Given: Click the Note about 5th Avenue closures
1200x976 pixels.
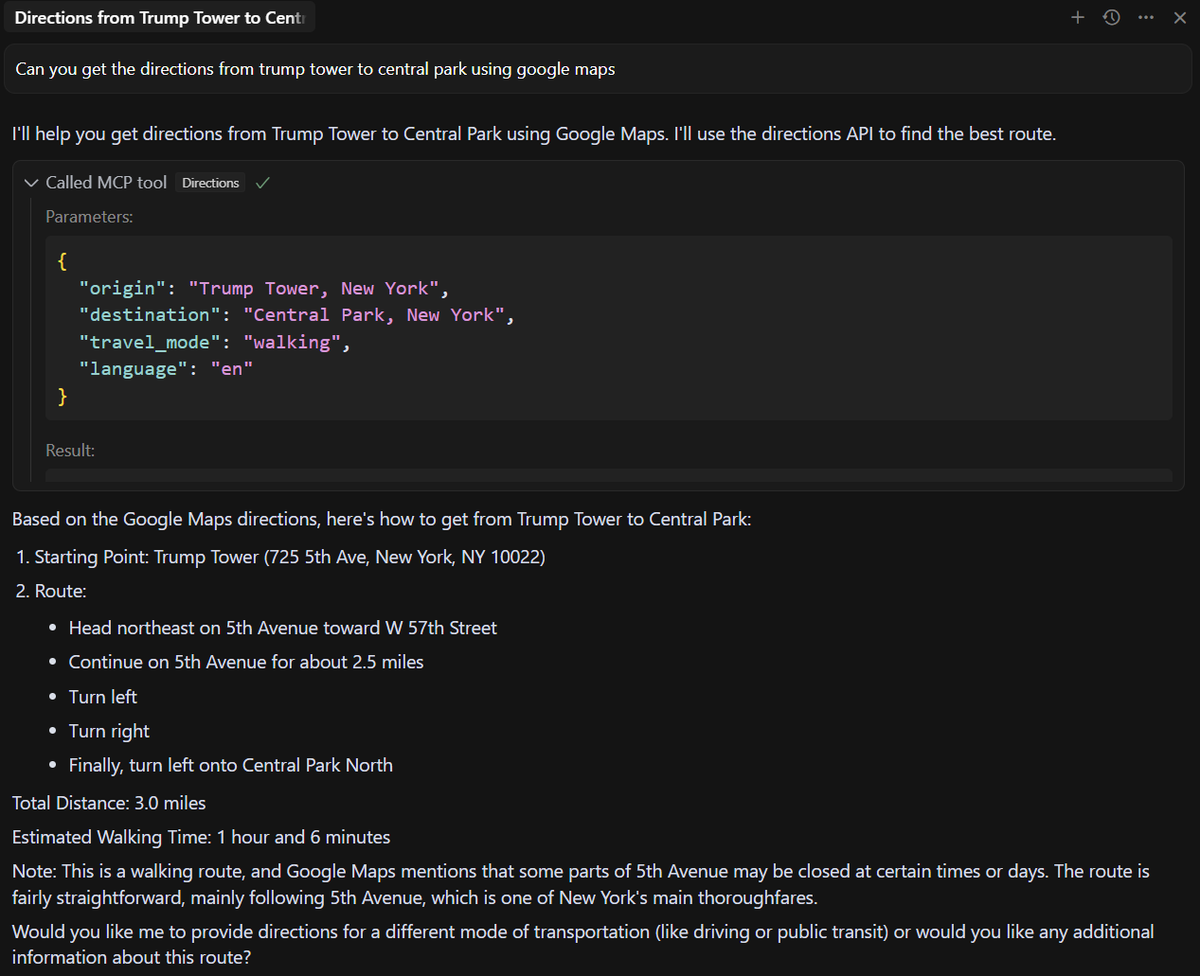Looking at the screenshot, I should click(x=581, y=884).
